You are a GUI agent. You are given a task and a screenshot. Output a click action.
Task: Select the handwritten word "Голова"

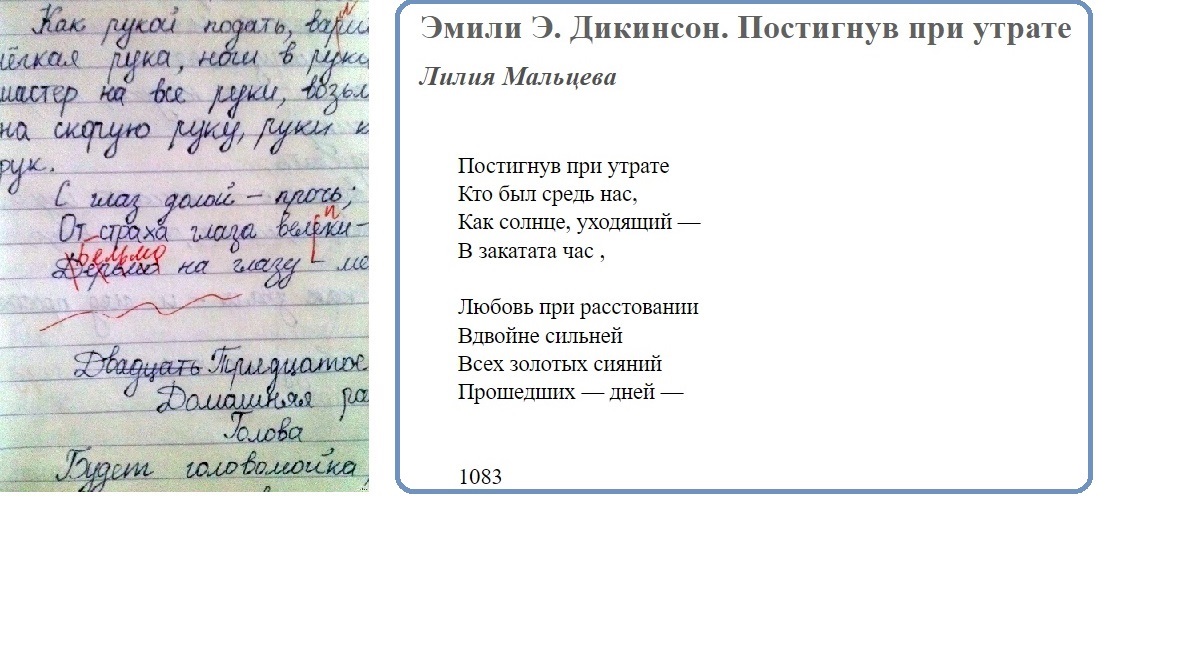(x=261, y=433)
